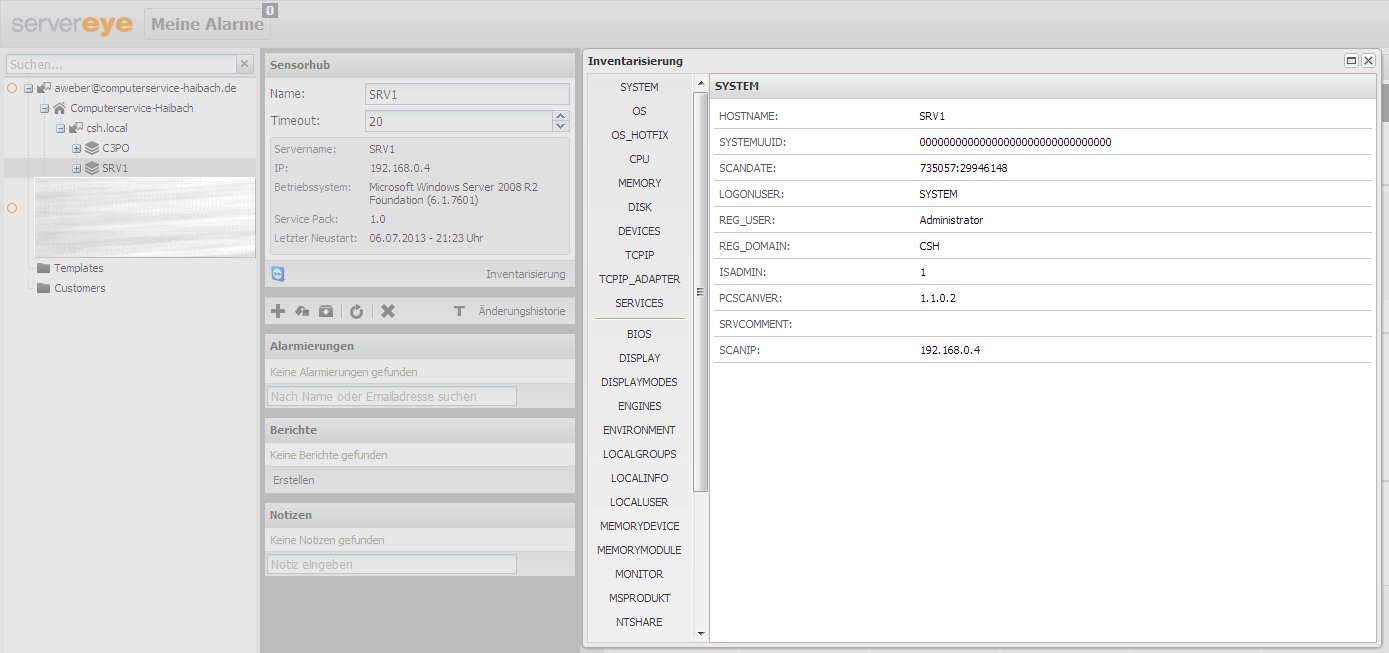Collapse the Computerservice-Haibach node
Screen dimensions: 1389x653
click(44, 108)
